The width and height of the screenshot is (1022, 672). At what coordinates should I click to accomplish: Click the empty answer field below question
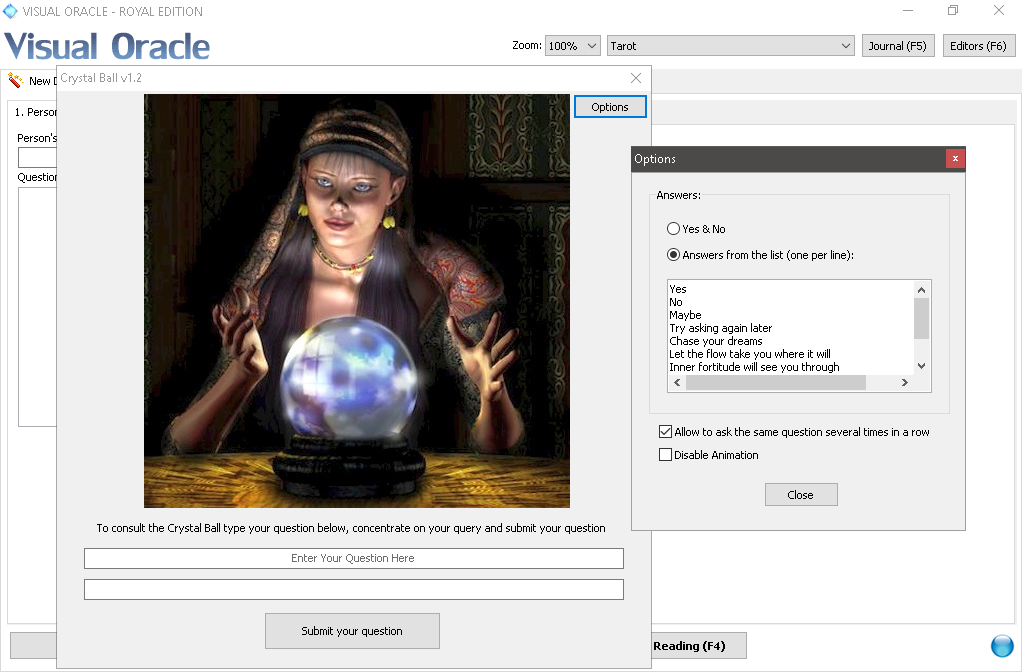pos(353,590)
